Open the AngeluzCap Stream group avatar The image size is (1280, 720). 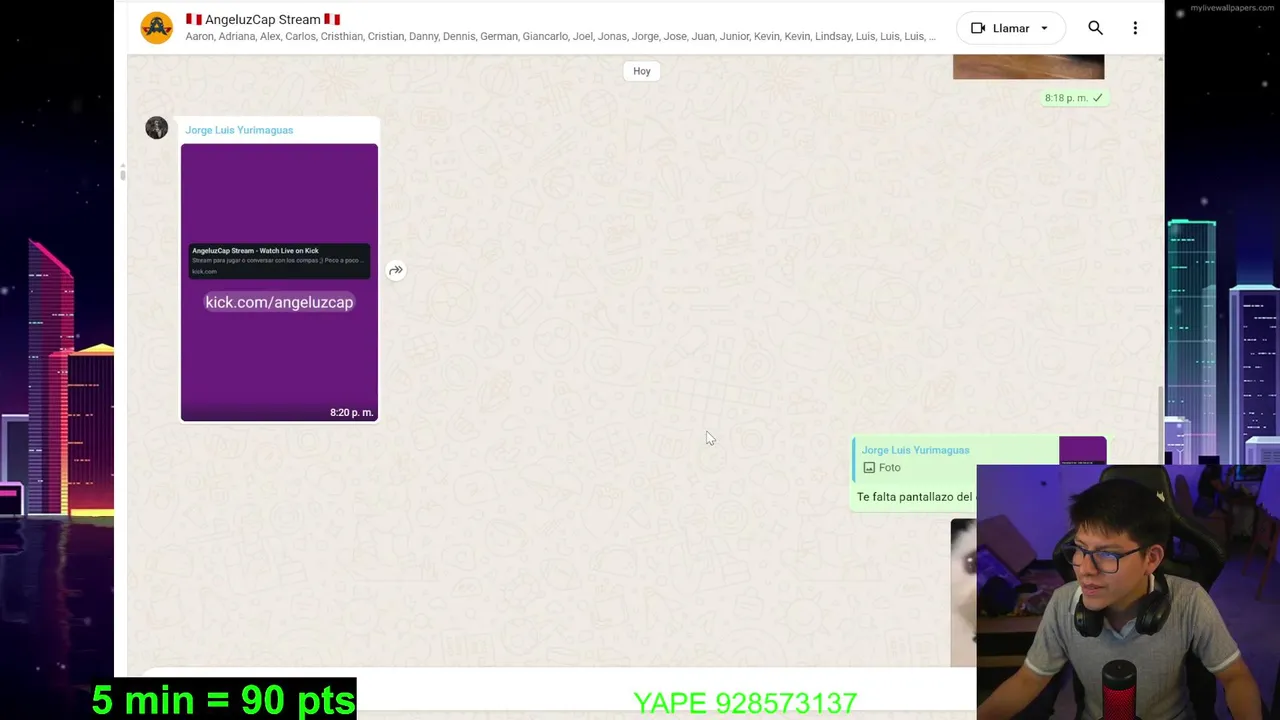[x=156, y=28]
